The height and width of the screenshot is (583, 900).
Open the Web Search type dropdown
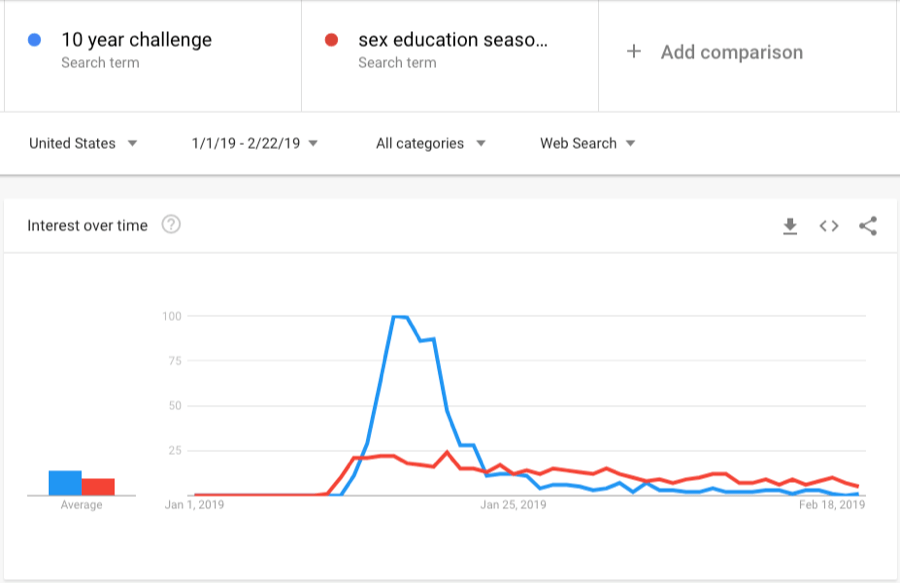pos(587,143)
